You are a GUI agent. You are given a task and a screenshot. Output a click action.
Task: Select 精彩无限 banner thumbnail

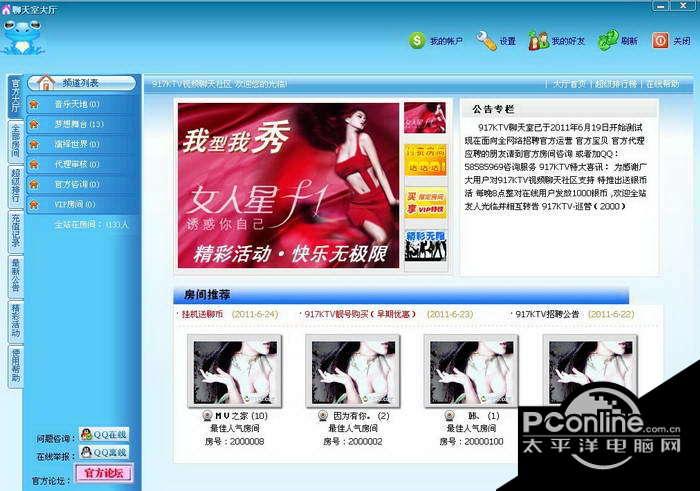click(x=425, y=246)
